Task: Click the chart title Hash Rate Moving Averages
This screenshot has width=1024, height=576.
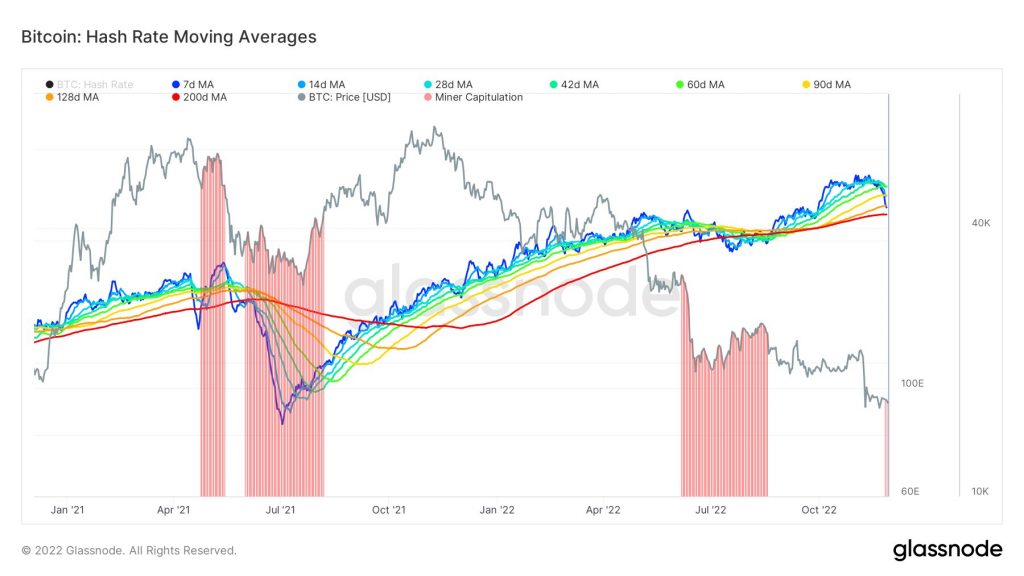Action: [x=168, y=37]
